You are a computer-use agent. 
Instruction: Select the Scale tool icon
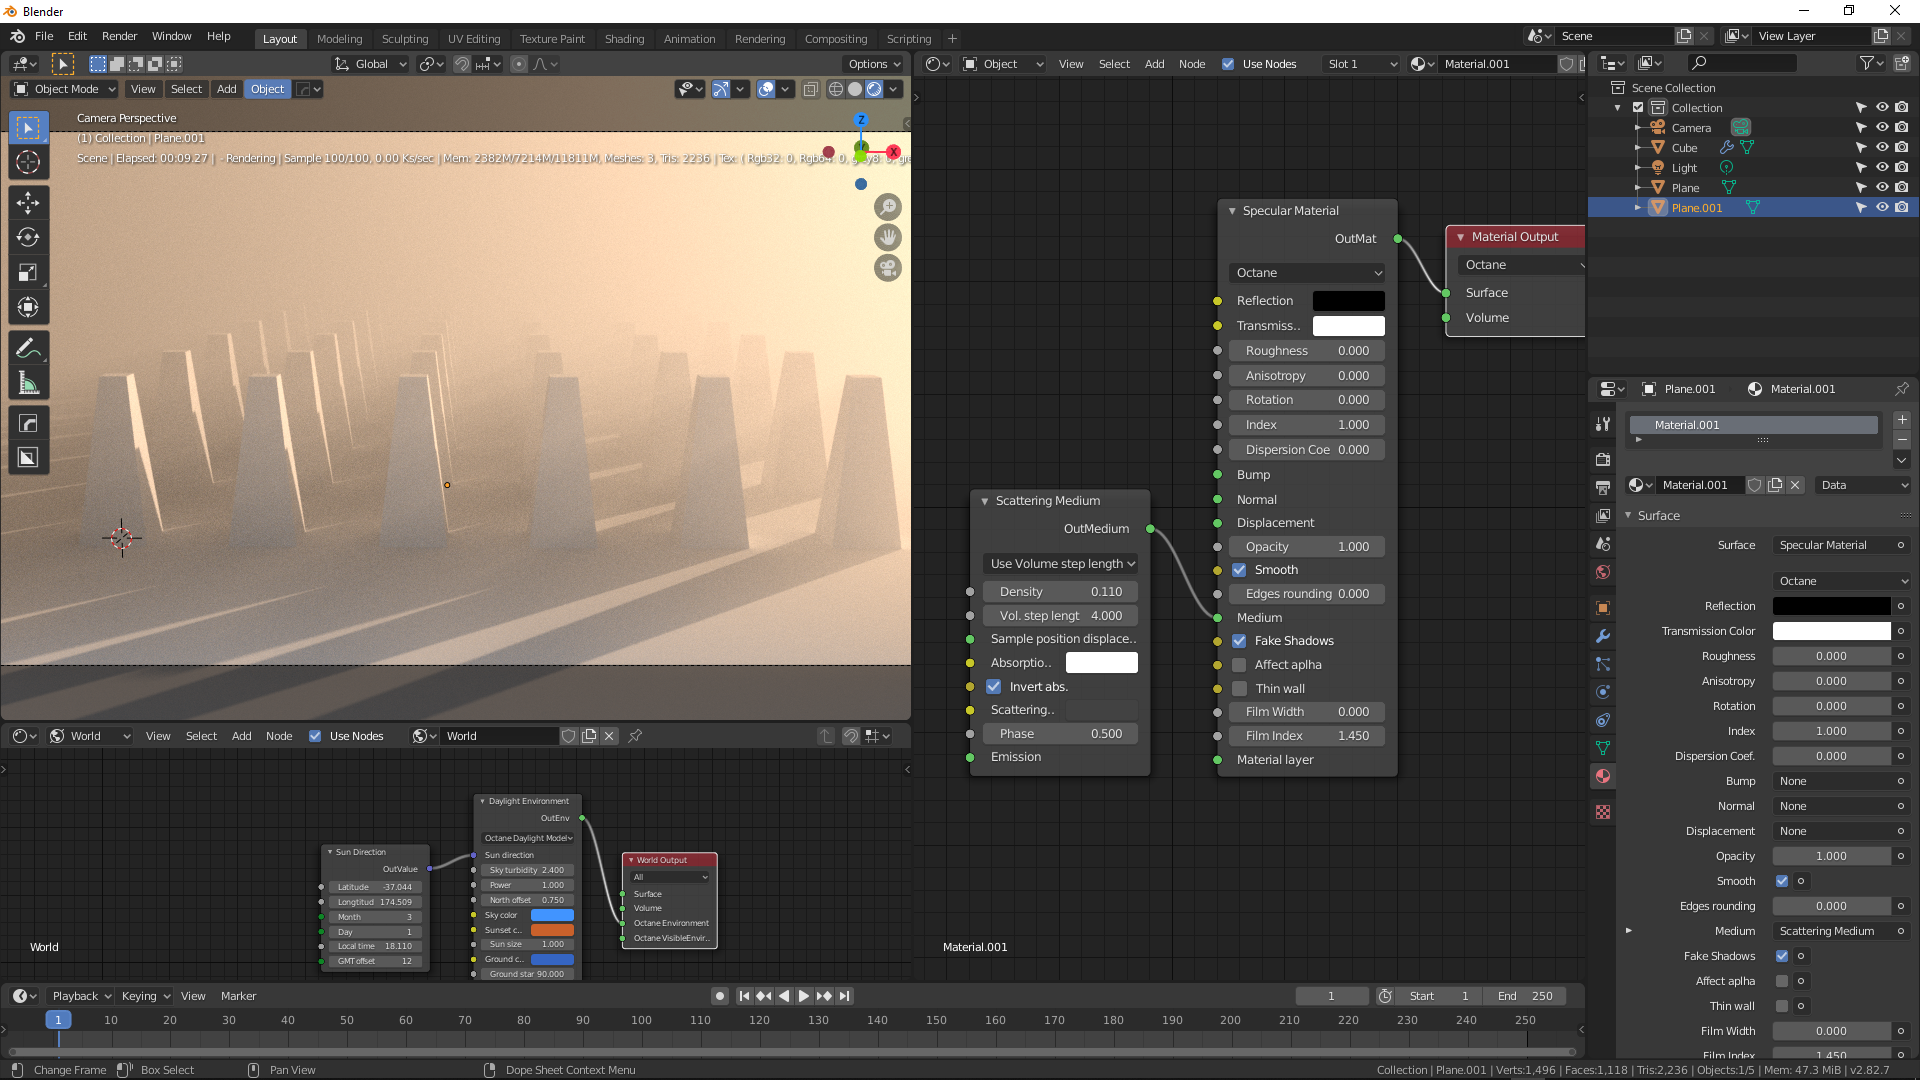click(x=28, y=272)
